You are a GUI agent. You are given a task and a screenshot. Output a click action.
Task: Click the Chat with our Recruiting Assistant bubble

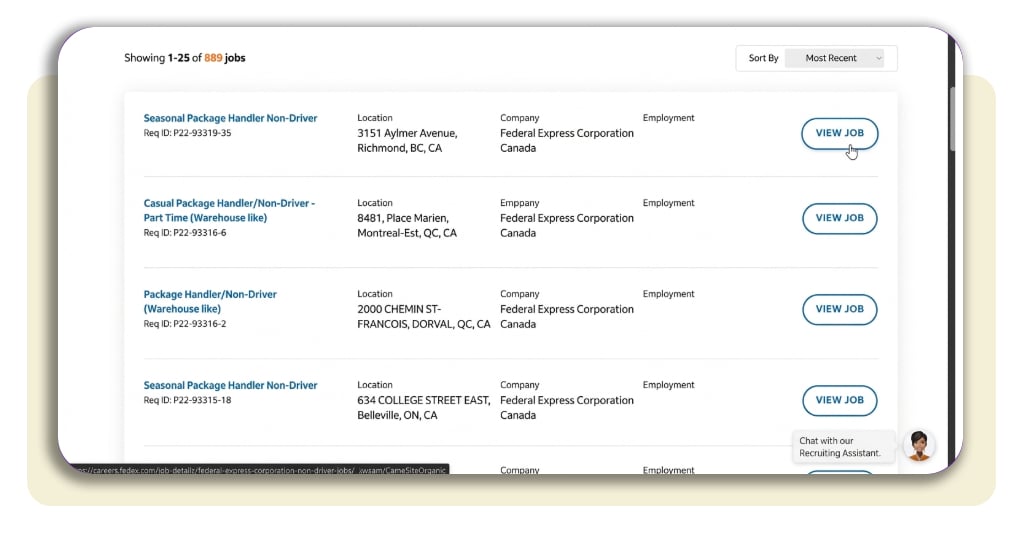[843, 447]
